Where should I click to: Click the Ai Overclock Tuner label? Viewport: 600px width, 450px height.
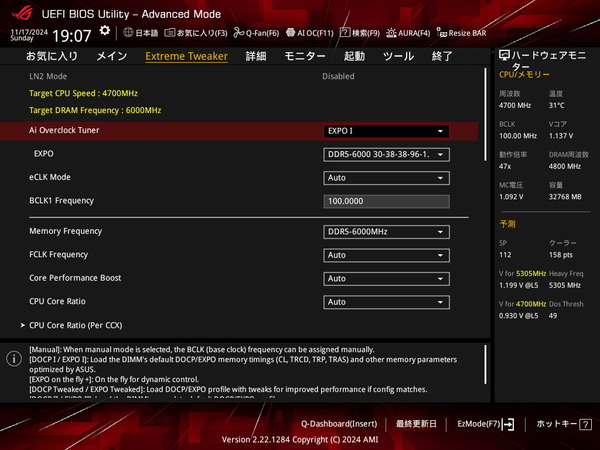click(x=64, y=130)
